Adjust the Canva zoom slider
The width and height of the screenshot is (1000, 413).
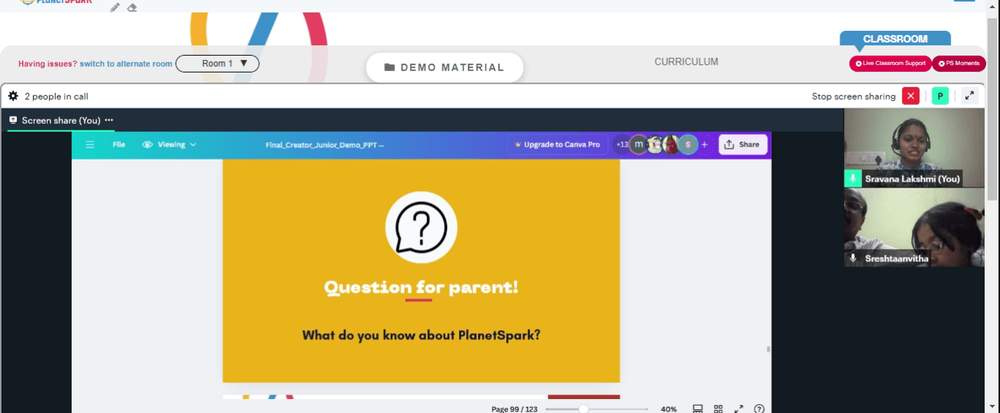click(596, 409)
